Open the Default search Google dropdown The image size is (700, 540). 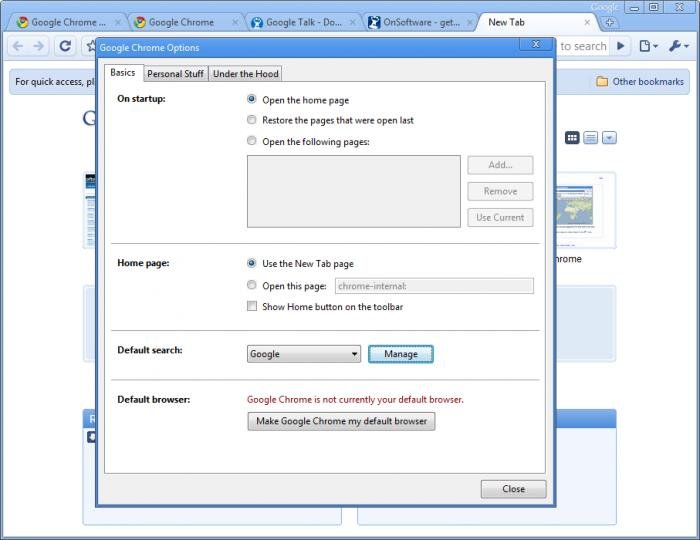tap(304, 354)
